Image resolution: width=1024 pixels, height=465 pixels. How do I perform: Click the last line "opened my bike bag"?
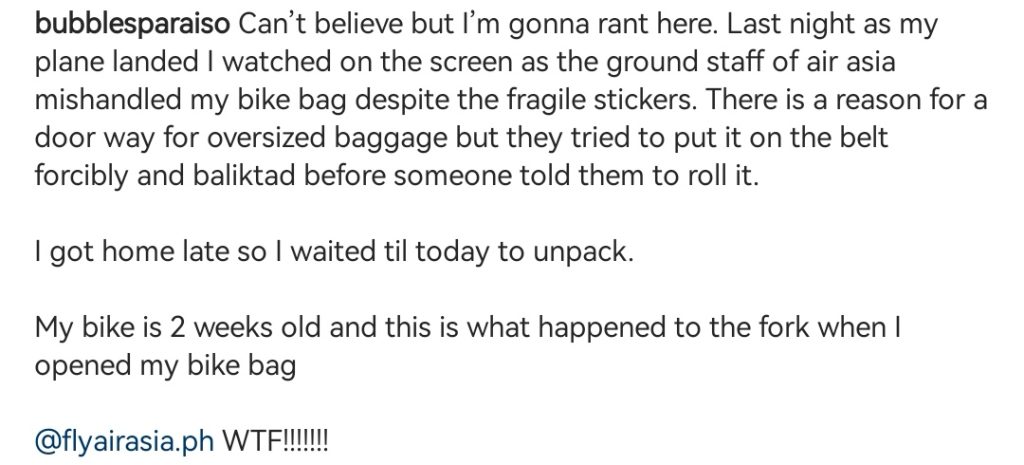166,365
